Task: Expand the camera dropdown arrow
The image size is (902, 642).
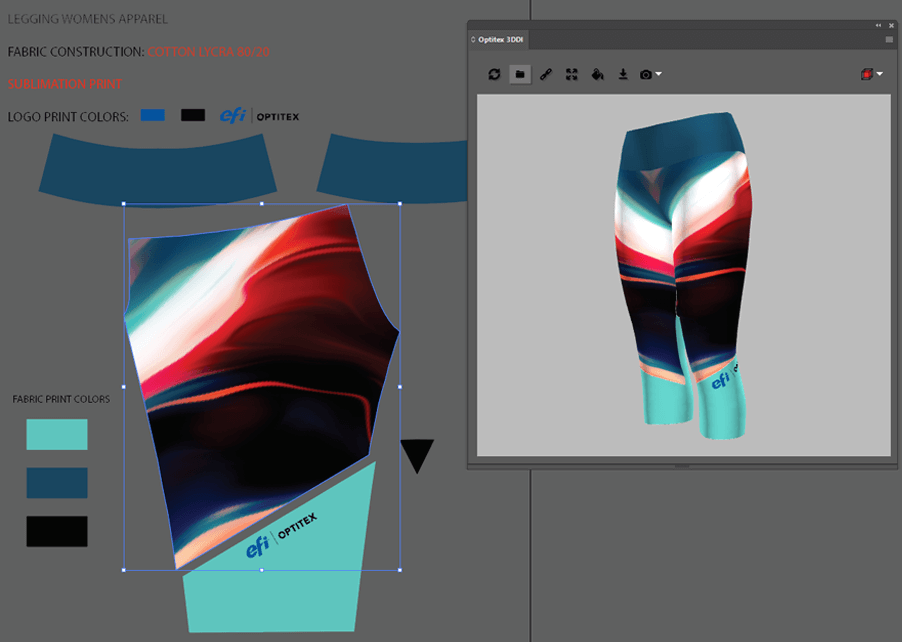Action: click(x=658, y=75)
